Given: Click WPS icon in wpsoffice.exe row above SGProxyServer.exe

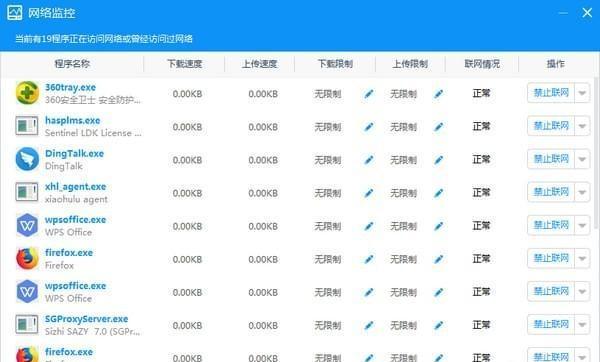Looking at the screenshot, I should click(27, 292).
